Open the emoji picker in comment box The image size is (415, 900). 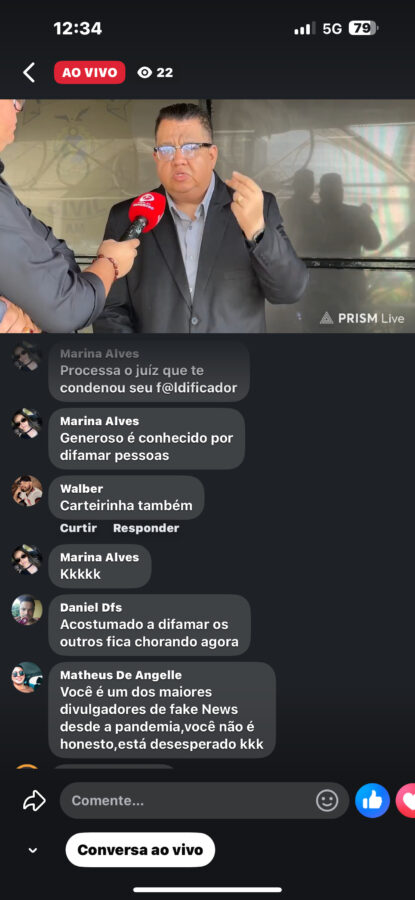[x=327, y=800]
